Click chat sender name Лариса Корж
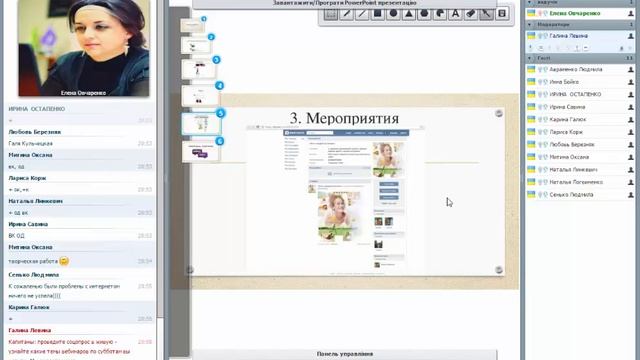Screen dimensions: 640x360 point(27,178)
